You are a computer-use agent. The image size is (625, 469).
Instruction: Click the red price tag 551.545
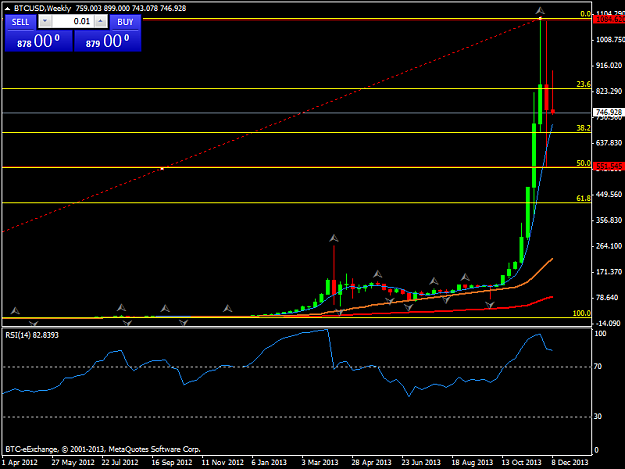[609, 166]
